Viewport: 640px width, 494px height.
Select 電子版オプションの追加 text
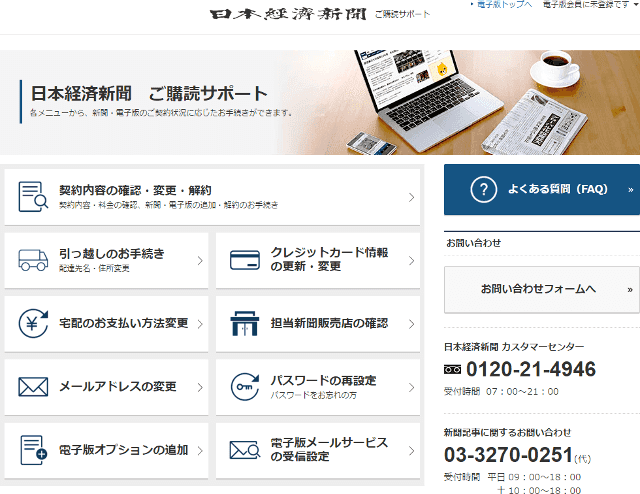tap(123, 450)
